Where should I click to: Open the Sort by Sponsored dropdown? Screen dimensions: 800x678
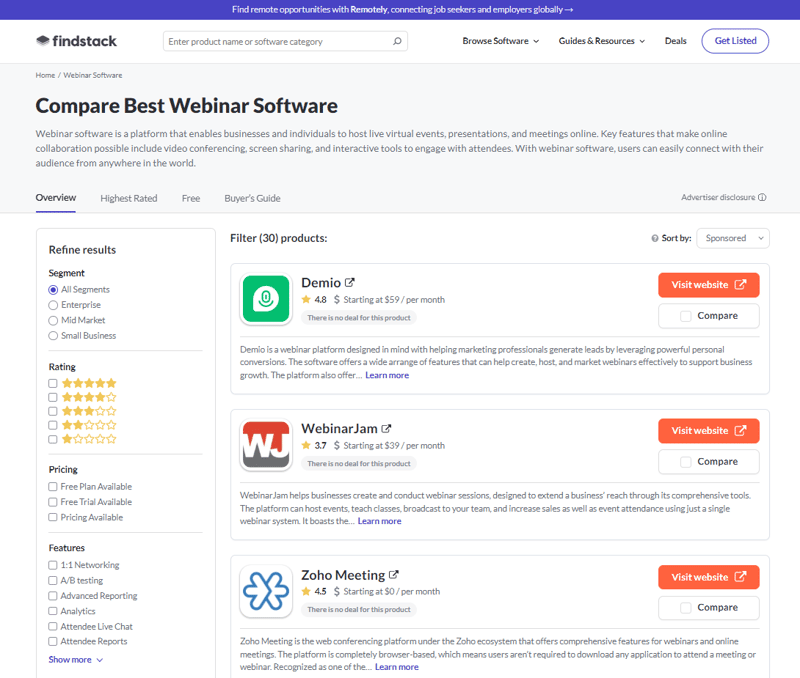[x=733, y=238]
